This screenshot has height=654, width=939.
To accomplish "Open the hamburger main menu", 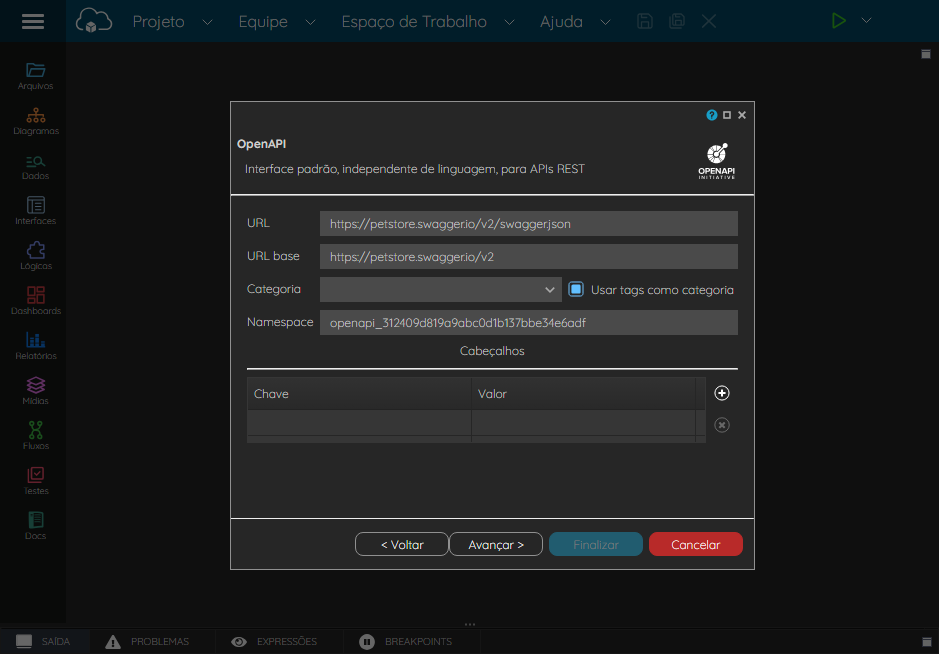I will [x=33, y=22].
